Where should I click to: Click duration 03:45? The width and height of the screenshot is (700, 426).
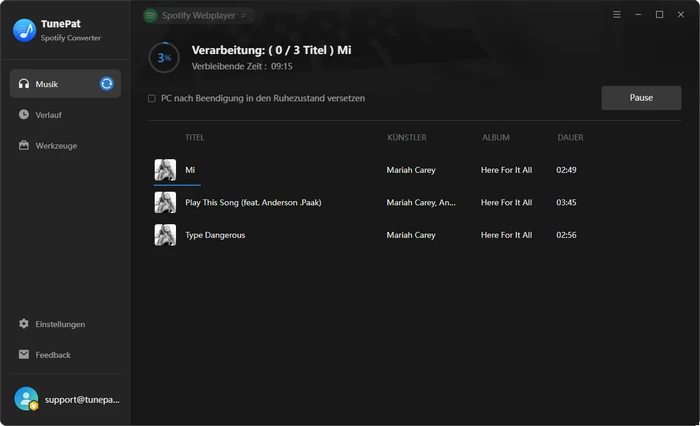click(x=566, y=202)
